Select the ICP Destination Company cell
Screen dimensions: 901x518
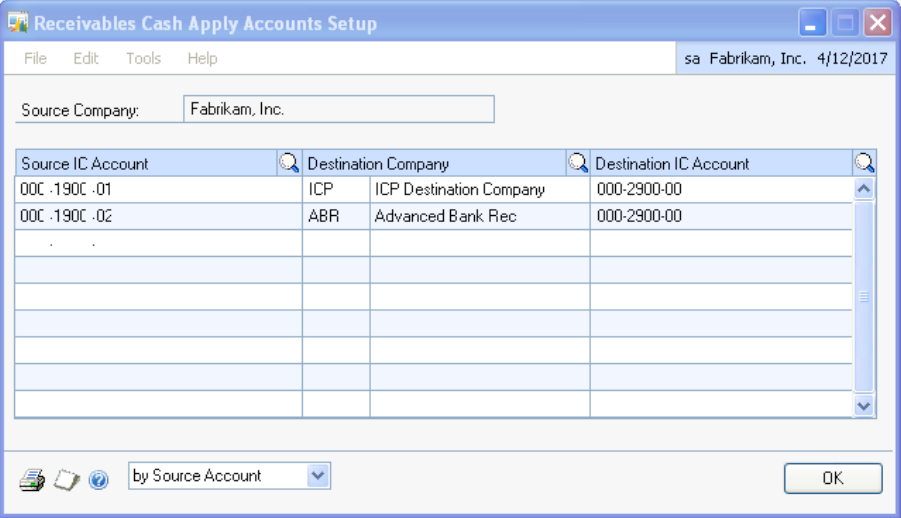(x=479, y=189)
